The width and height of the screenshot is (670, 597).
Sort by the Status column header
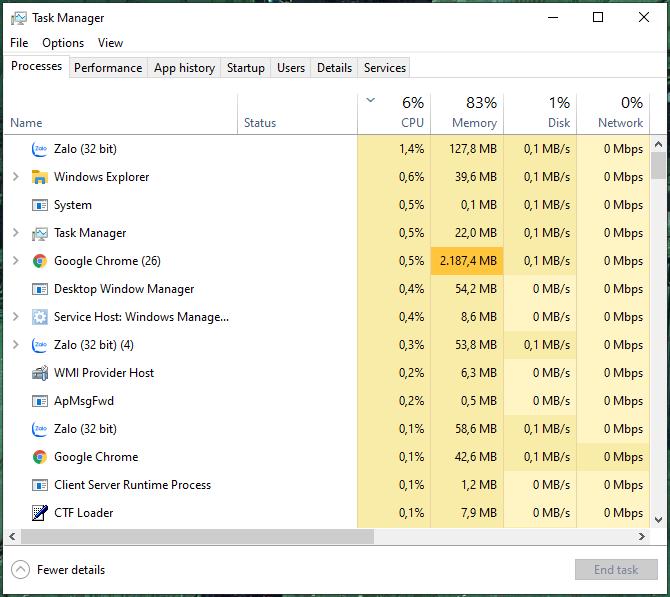tap(297, 114)
